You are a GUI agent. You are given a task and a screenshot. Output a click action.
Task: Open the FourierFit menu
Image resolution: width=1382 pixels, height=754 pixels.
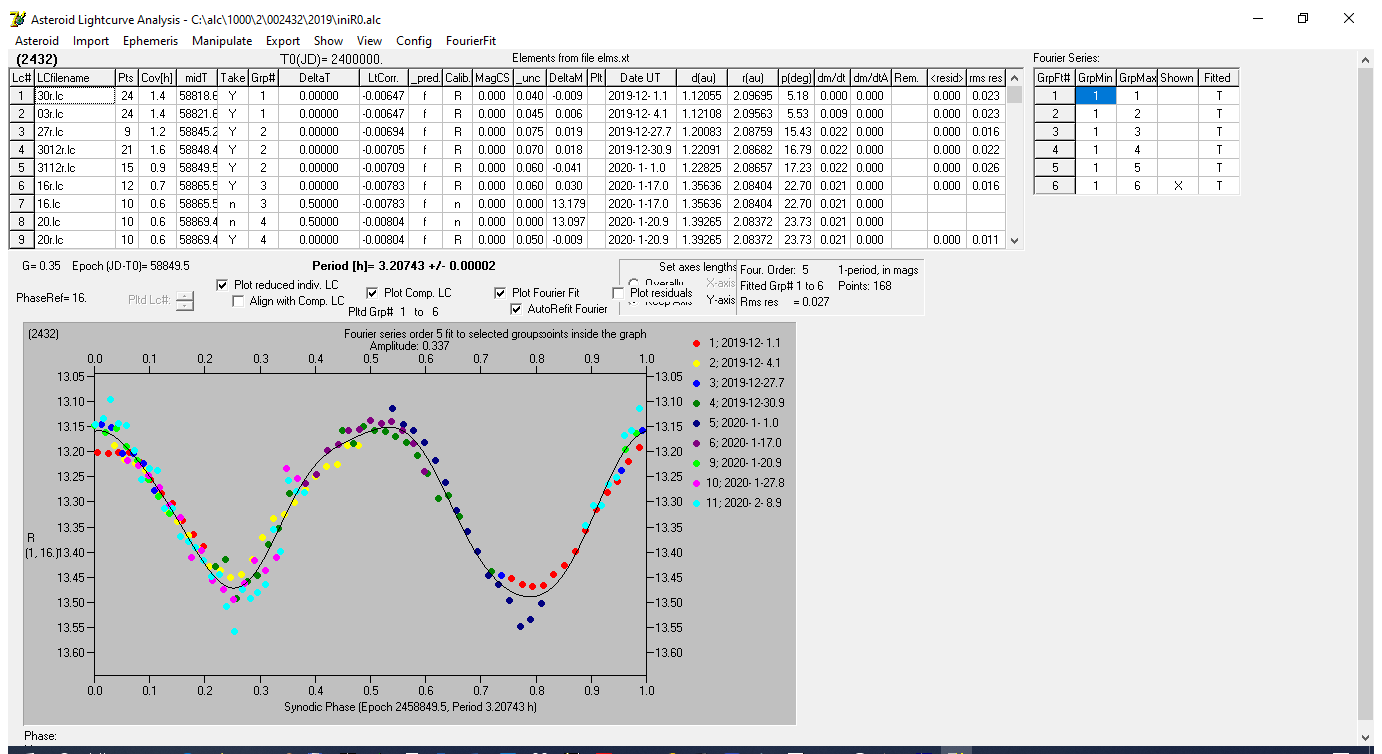[x=471, y=41]
